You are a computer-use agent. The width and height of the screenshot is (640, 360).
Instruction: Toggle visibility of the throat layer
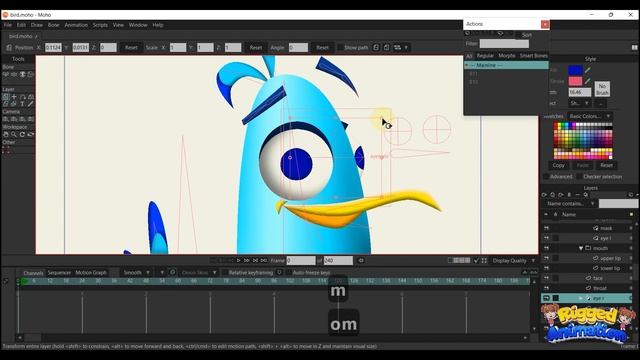(x=546, y=288)
